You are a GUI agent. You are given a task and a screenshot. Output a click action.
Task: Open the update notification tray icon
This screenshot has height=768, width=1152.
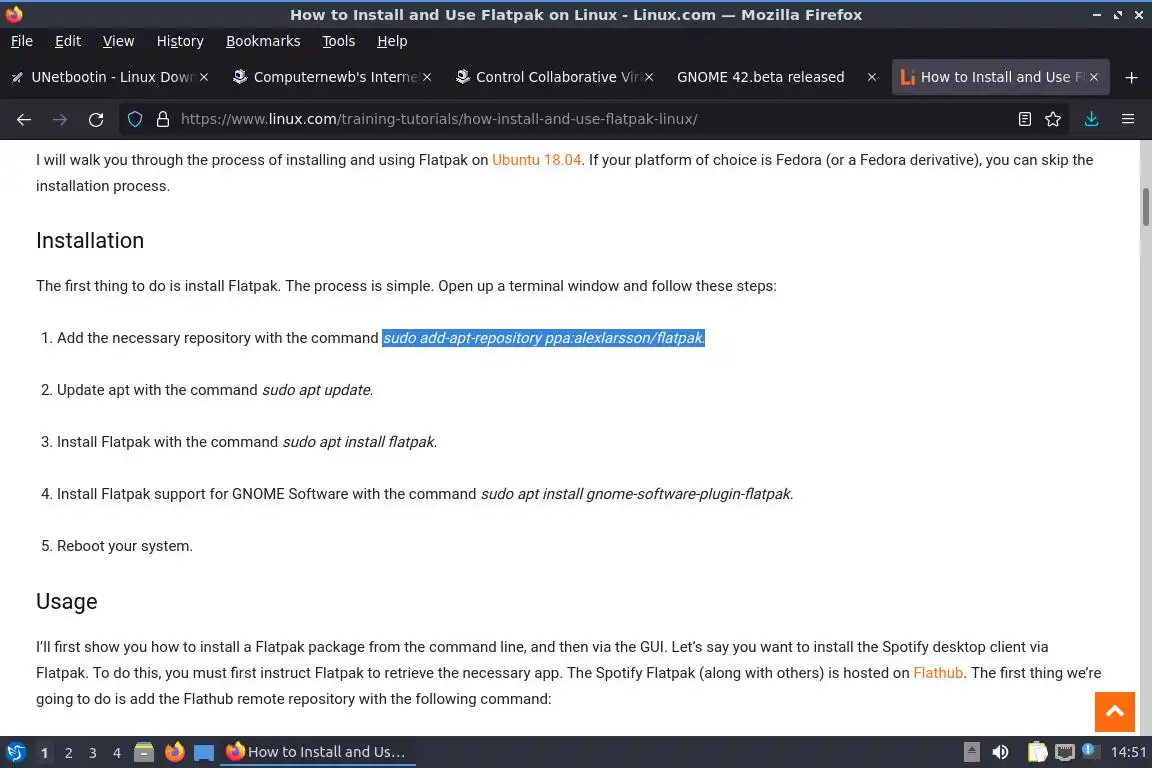pyautogui.click(x=1090, y=751)
